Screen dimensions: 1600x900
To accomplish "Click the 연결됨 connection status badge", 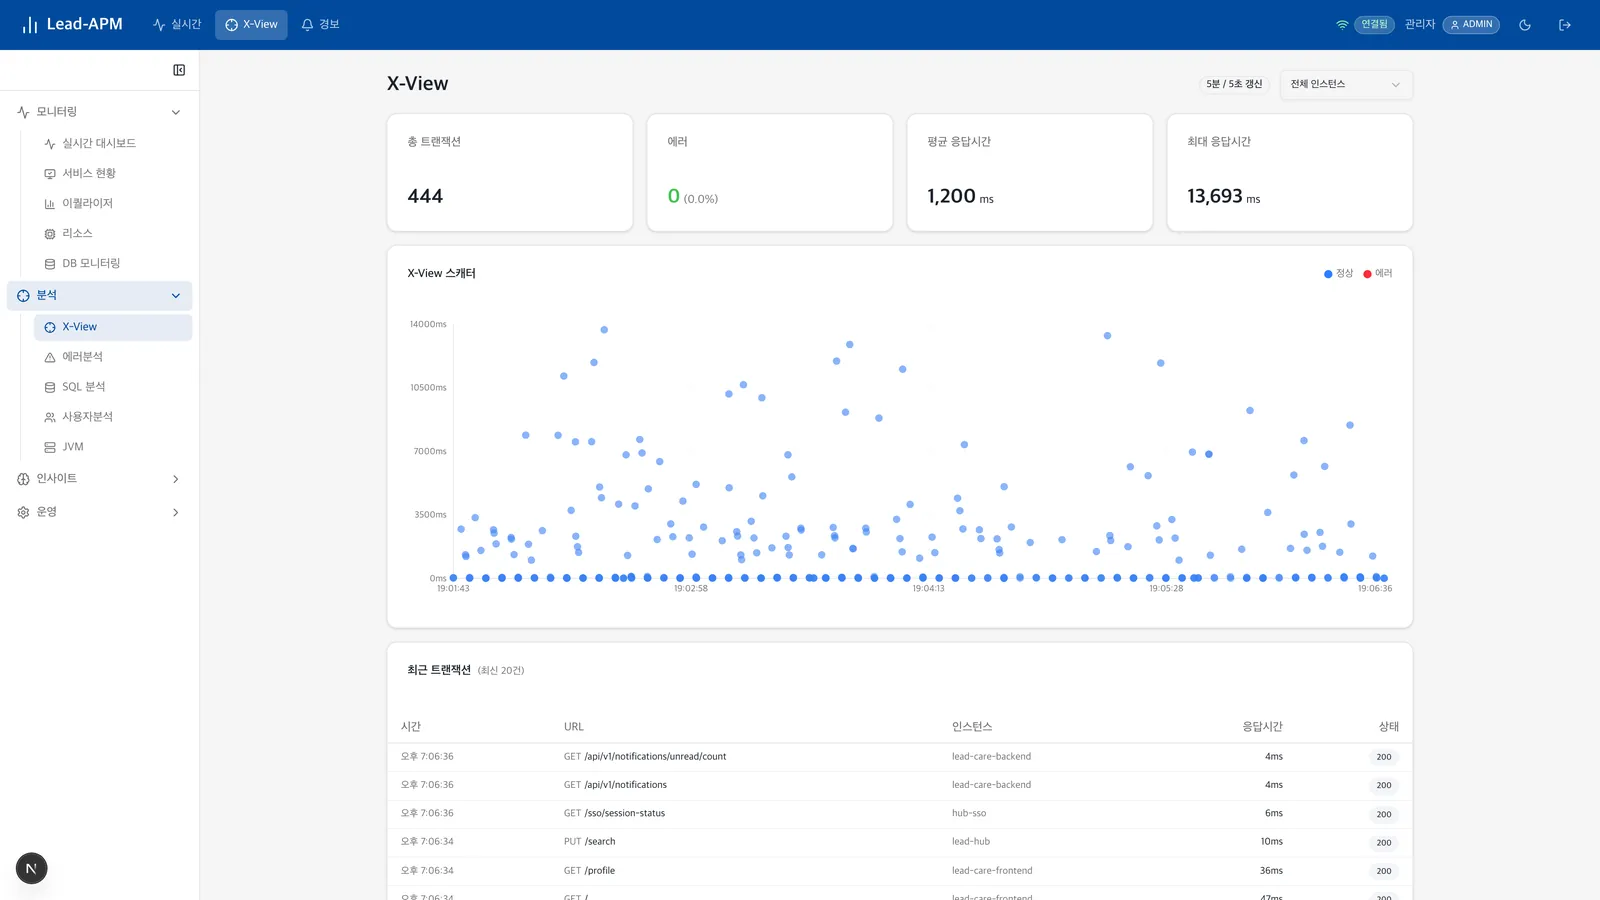I will (1374, 25).
